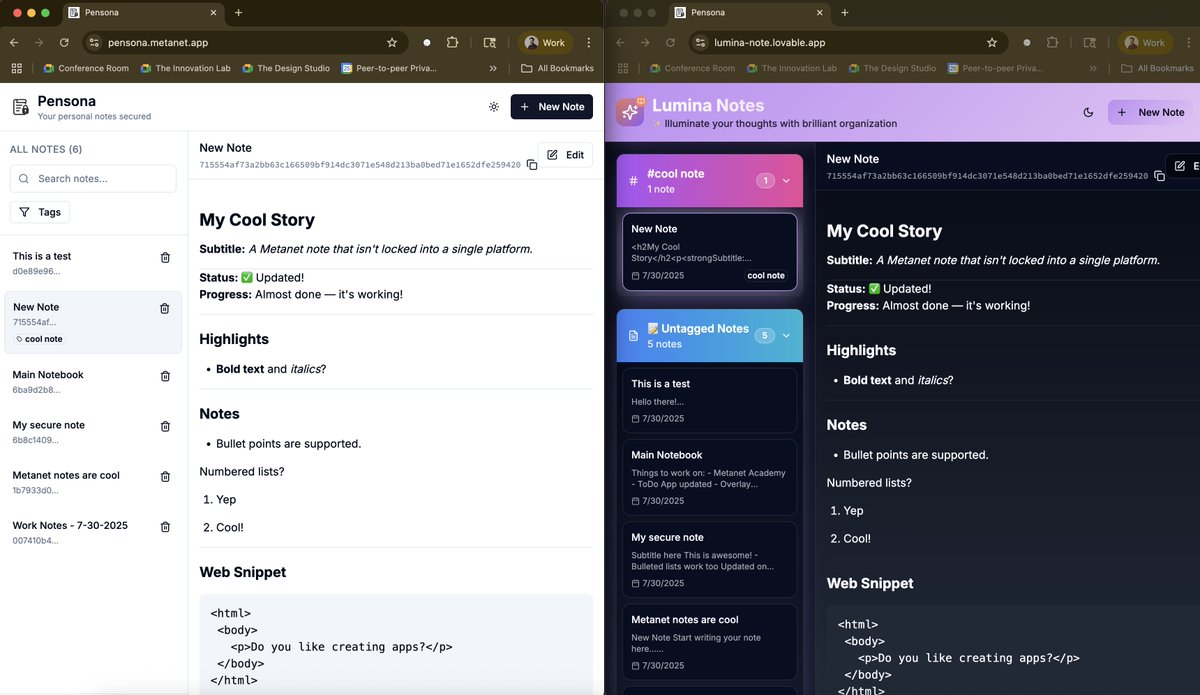Open 'Main Notebook' card in Lumina Notes
1200x695 pixels.
709,477
